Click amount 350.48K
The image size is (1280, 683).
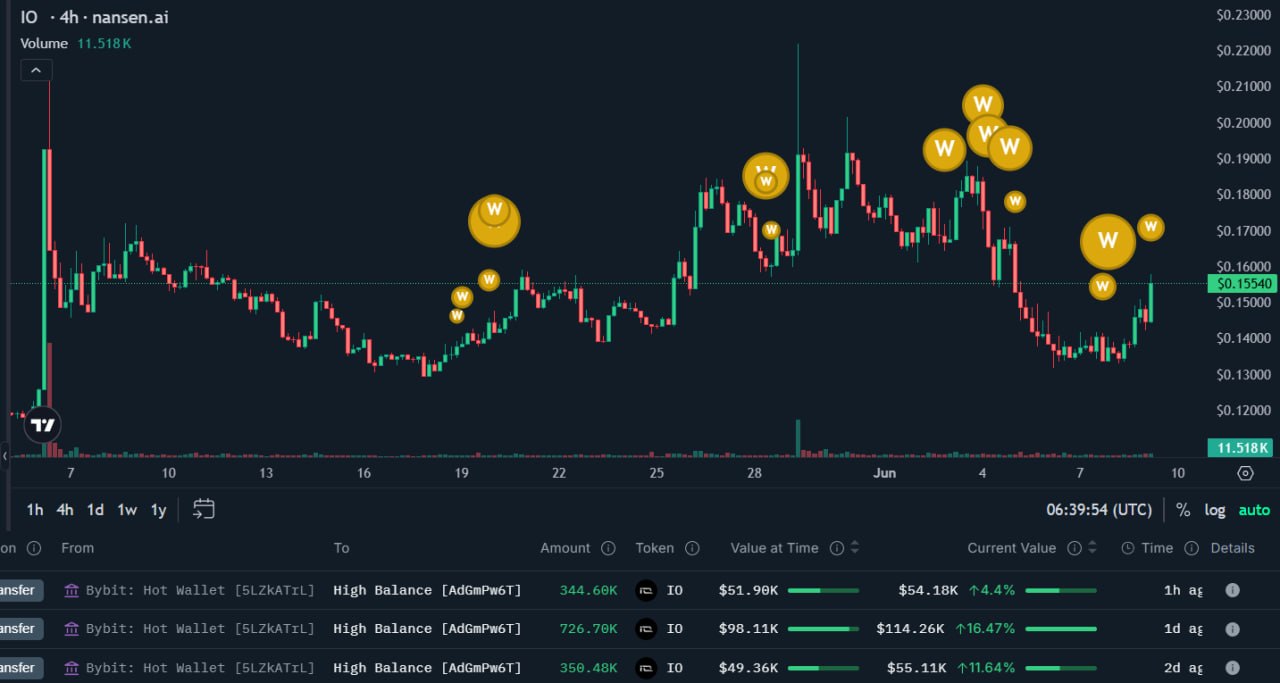point(589,668)
